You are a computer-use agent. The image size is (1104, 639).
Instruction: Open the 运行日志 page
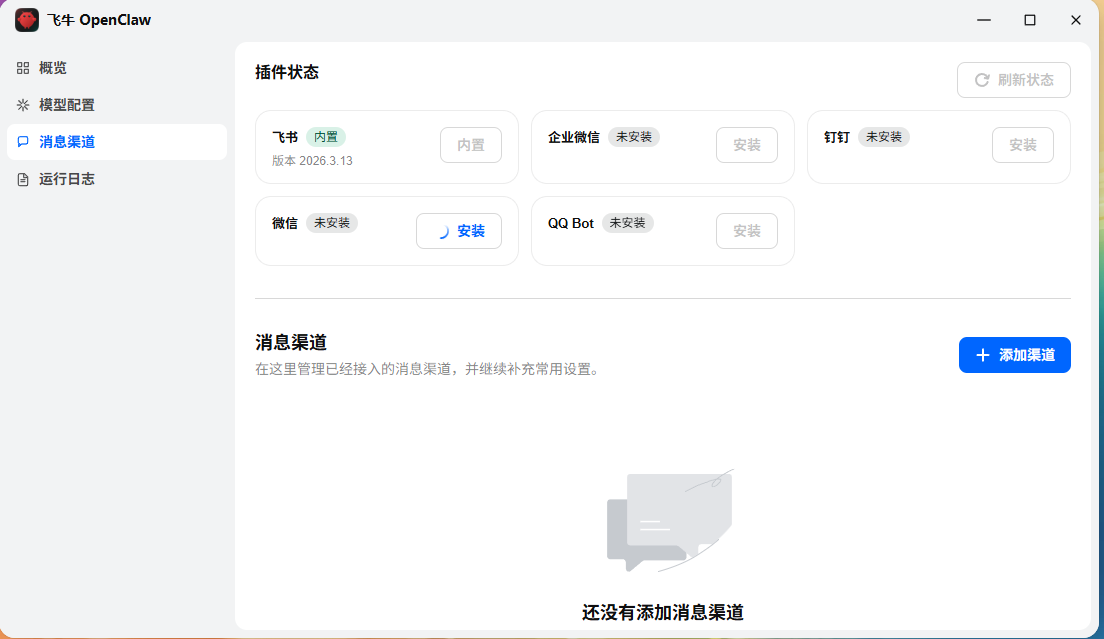pos(117,179)
